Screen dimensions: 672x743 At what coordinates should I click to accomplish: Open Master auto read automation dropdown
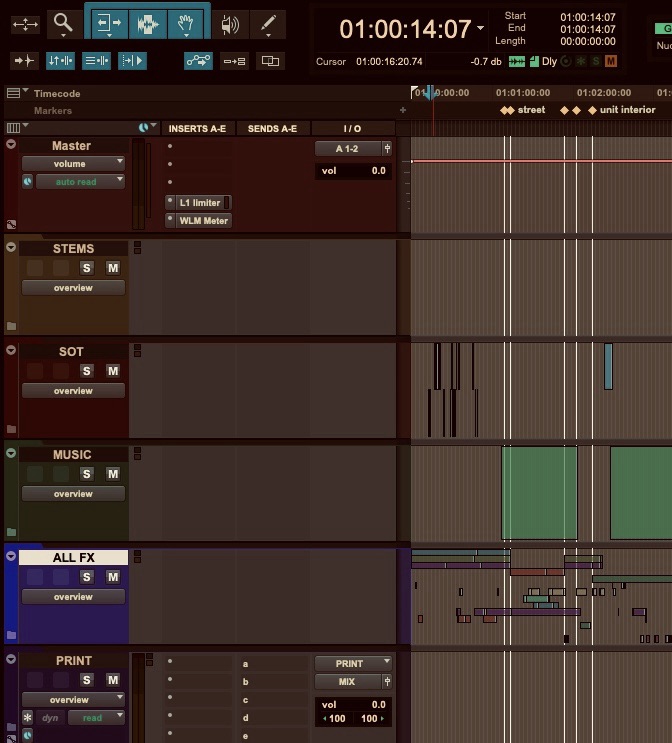click(80, 182)
